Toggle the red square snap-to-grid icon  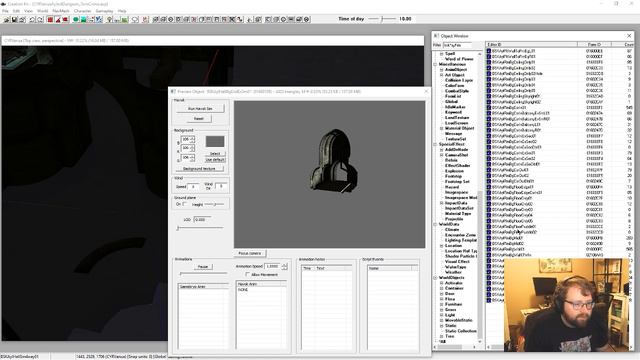pyautogui.click(x=50, y=19)
